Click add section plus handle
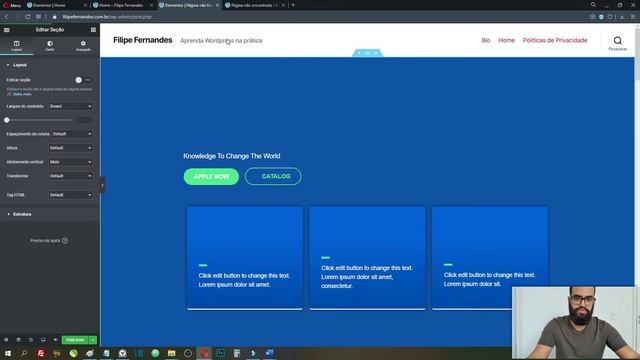 pyautogui.click(x=359, y=53)
